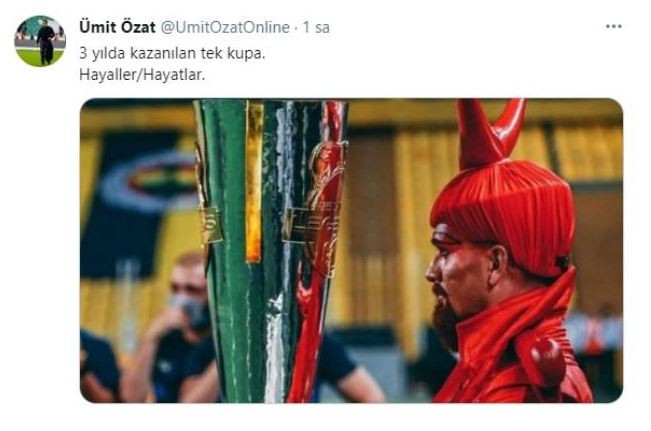The image size is (651, 431).
Task: Open the "1 sa" tweet timestamp
Action: 316,27
